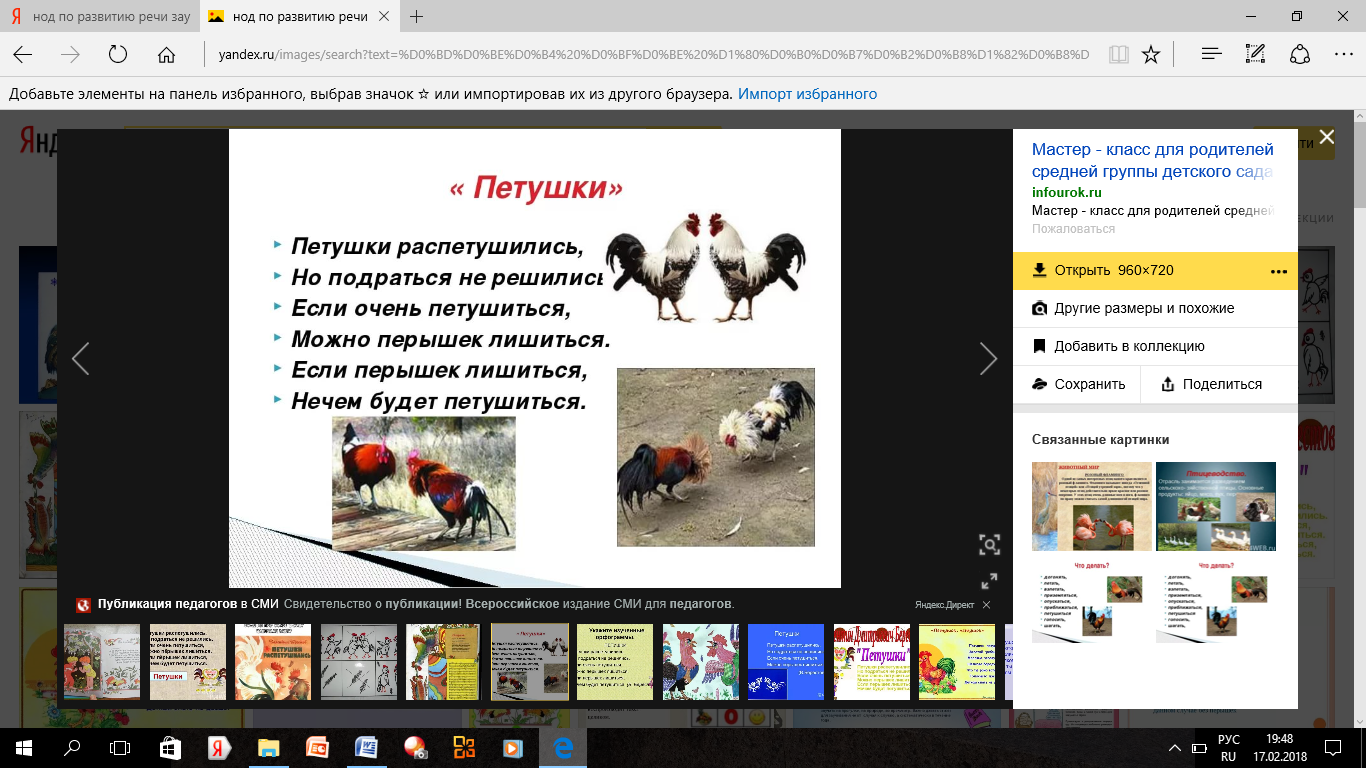1366x768 pixels.
Task: Expand image to fullscreen arrows icon
Action: click(989, 581)
